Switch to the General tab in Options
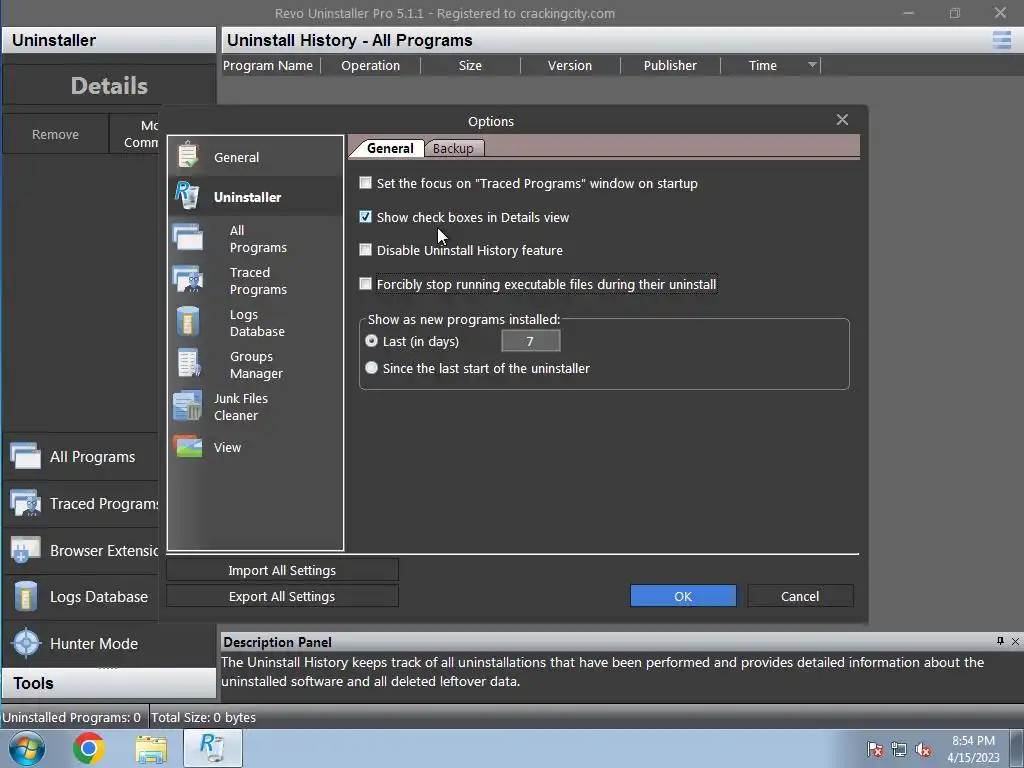This screenshot has width=1024, height=768. point(390,148)
